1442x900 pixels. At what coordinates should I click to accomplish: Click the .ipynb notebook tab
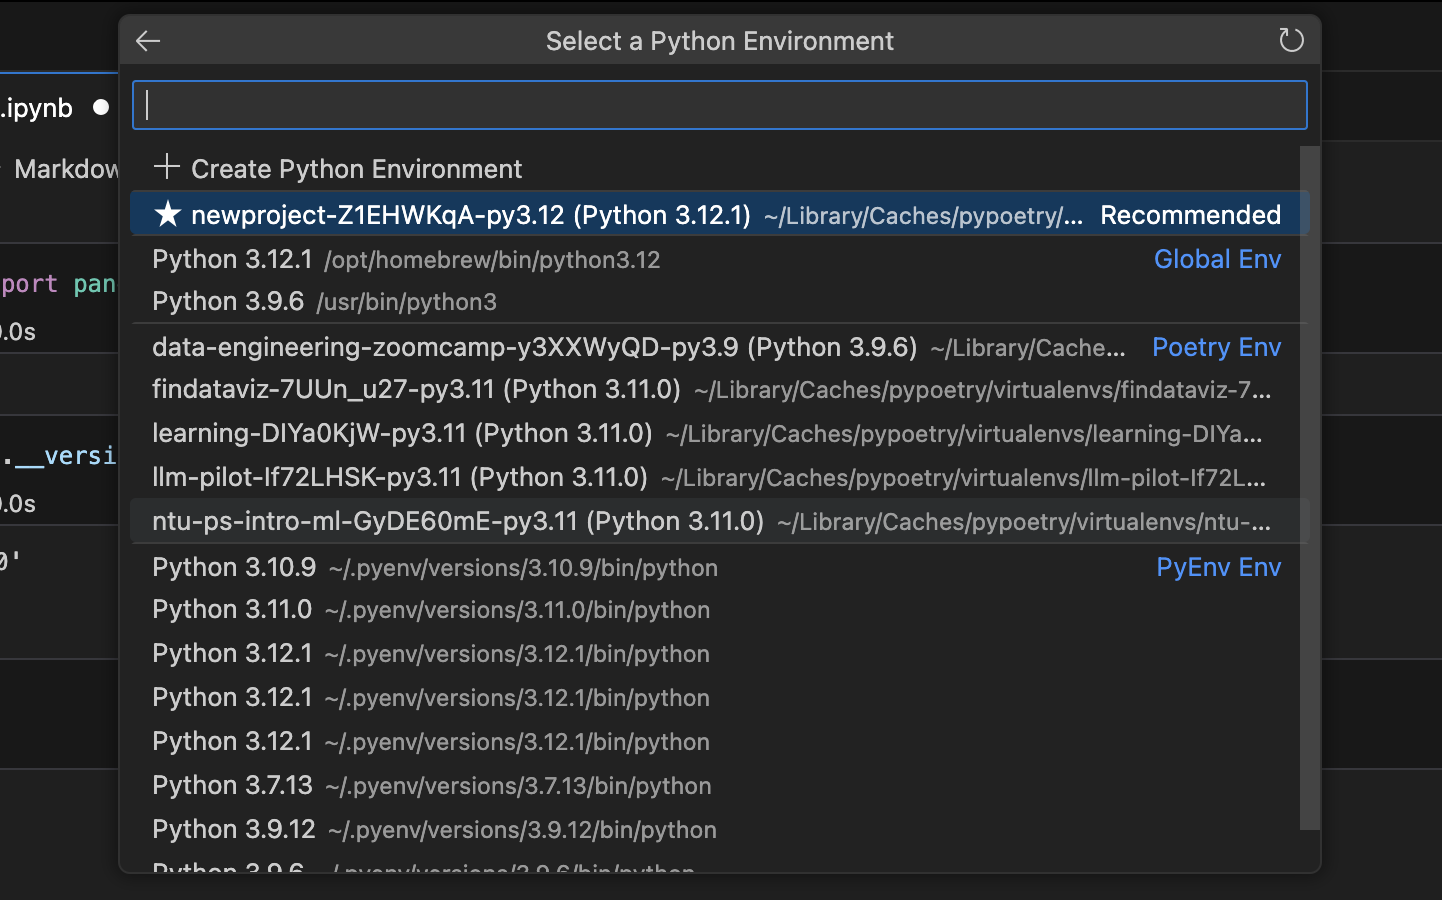point(56,107)
